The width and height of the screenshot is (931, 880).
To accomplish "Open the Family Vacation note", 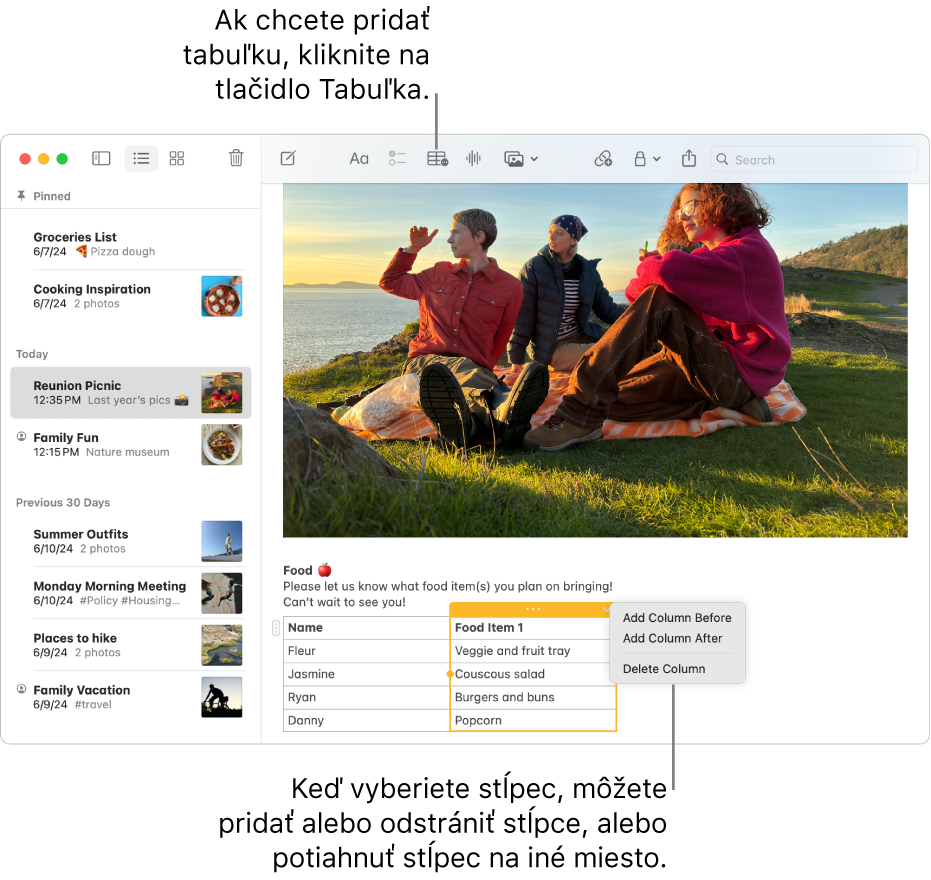I will coord(131,697).
